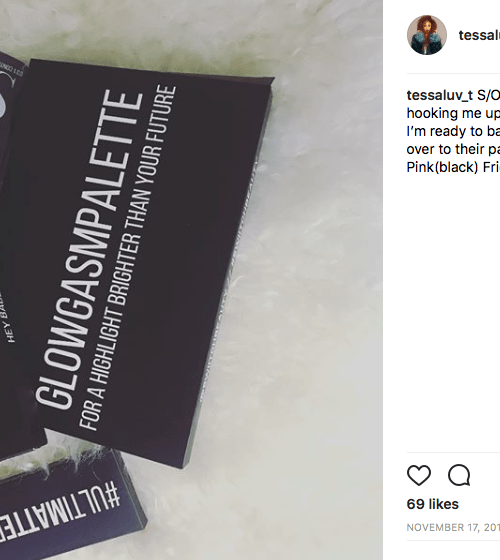Select the blank area below the caption

point(453,311)
